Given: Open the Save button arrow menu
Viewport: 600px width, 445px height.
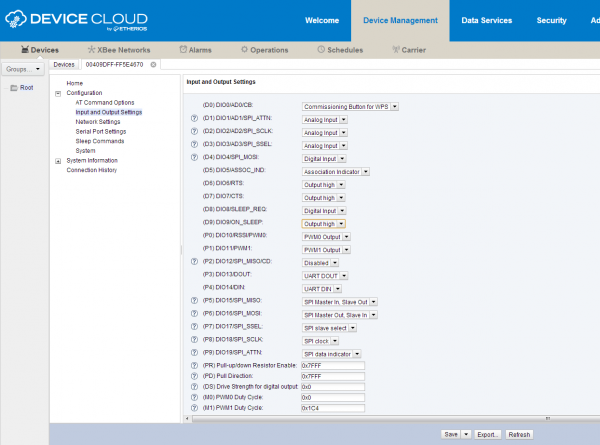Looking at the screenshot, I should [x=466, y=435].
